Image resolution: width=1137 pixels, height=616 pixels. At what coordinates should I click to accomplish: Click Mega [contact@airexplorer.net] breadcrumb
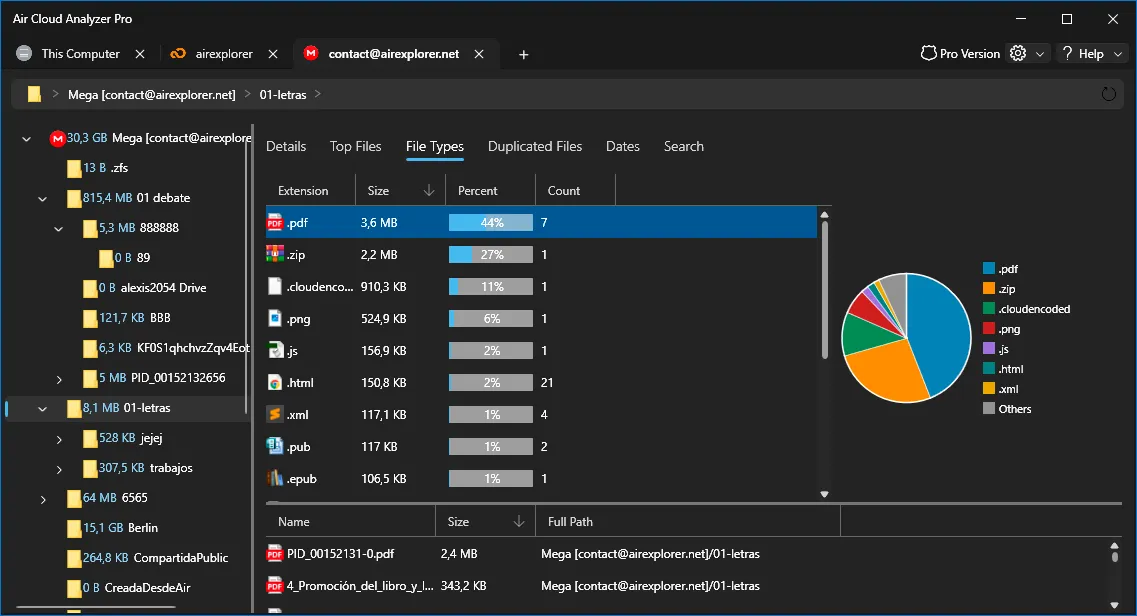click(x=152, y=94)
